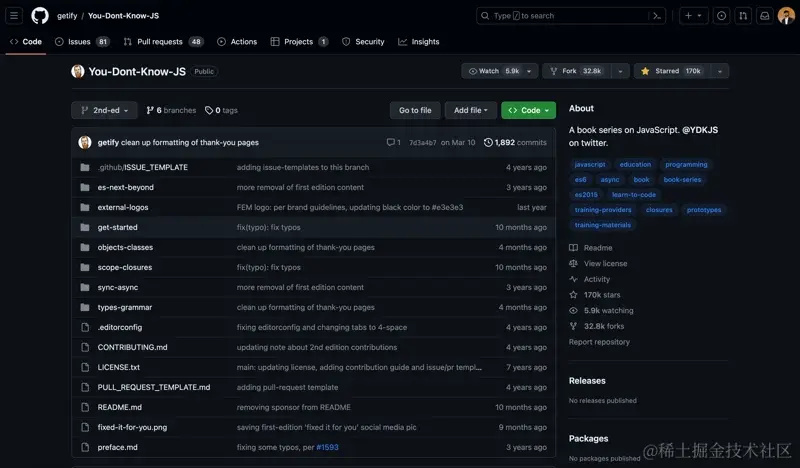The height and width of the screenshot is (468, 800).
Task: Open the create new plus dropdown
Action: click(693, 16)
